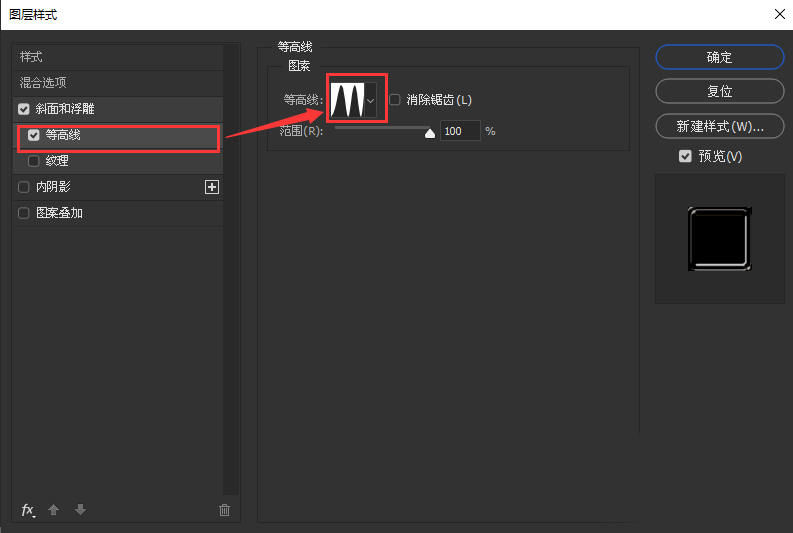This screenshot has width=793, height=533.
Task: Click the move effect down arrow
Action: point(80,510)
